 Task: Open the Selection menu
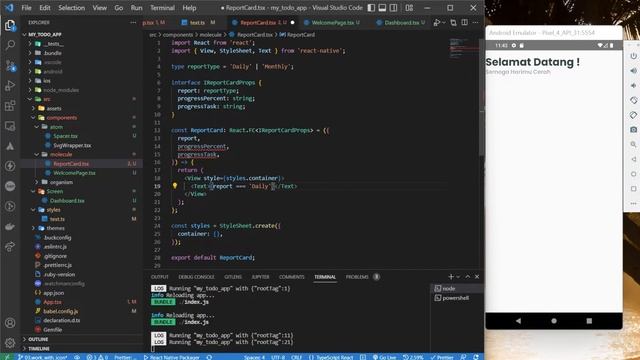tap(71, 8)
